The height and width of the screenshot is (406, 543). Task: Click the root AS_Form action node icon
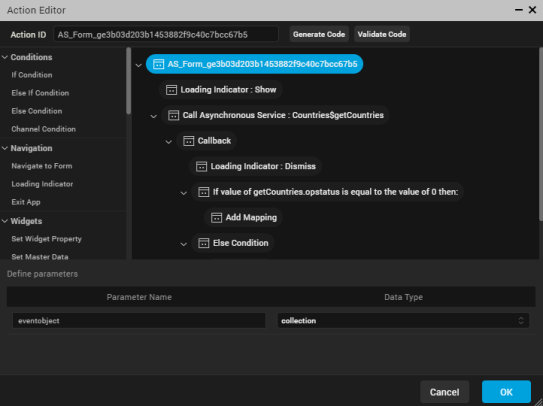pos(158,64)
